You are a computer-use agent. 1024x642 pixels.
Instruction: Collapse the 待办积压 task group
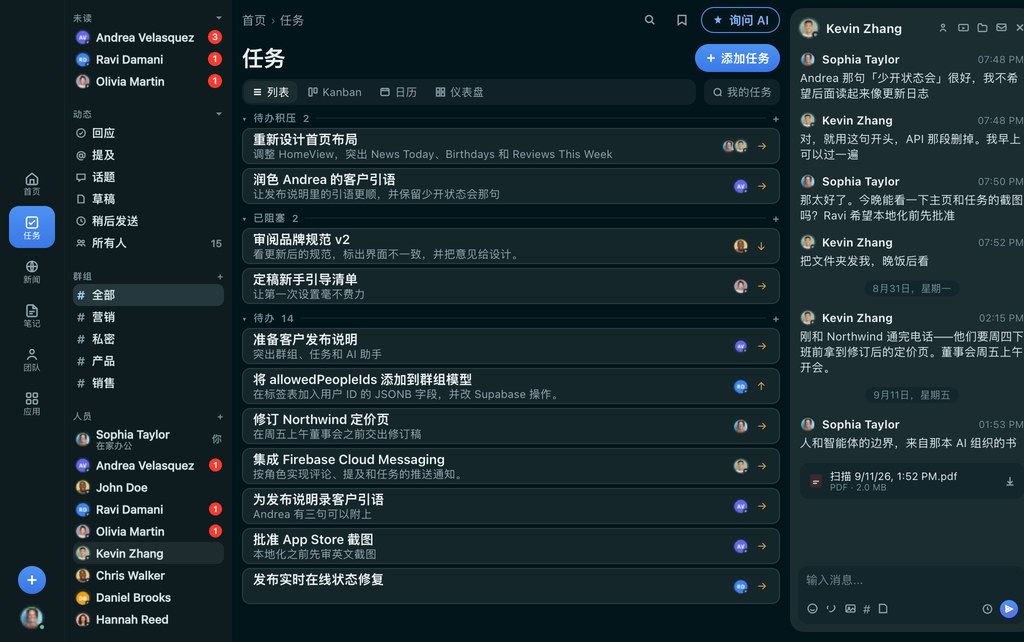tap(244, 119)
